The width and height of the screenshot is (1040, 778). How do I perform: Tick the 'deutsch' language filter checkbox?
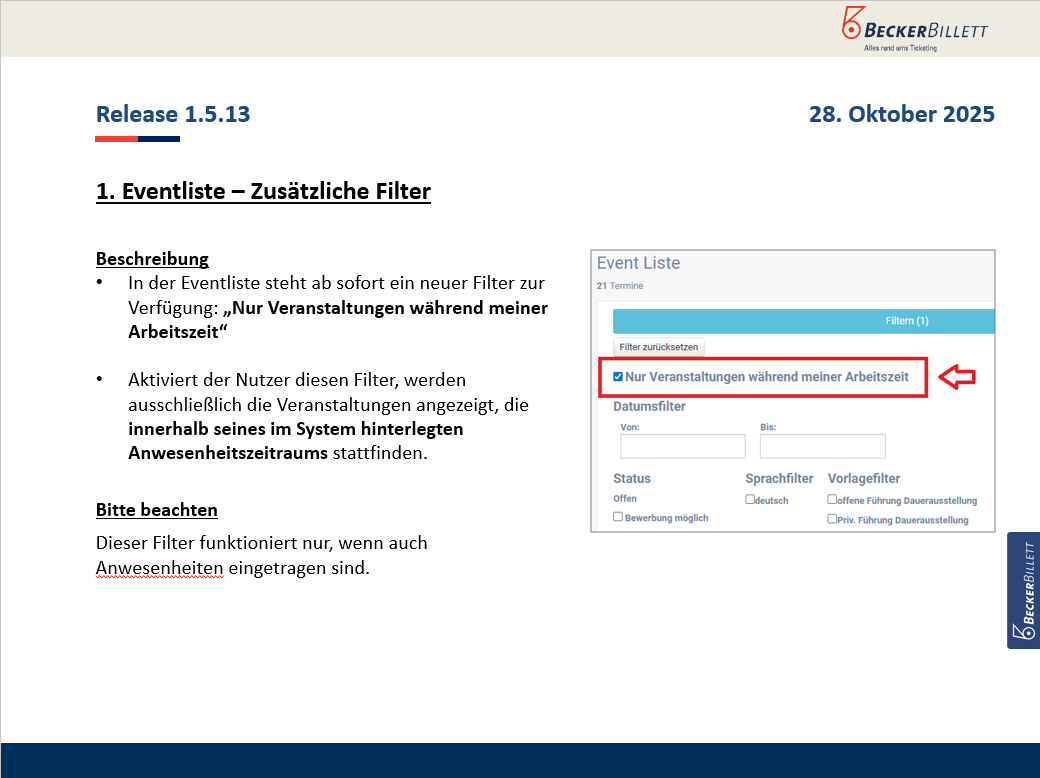[x=750, y=499]
